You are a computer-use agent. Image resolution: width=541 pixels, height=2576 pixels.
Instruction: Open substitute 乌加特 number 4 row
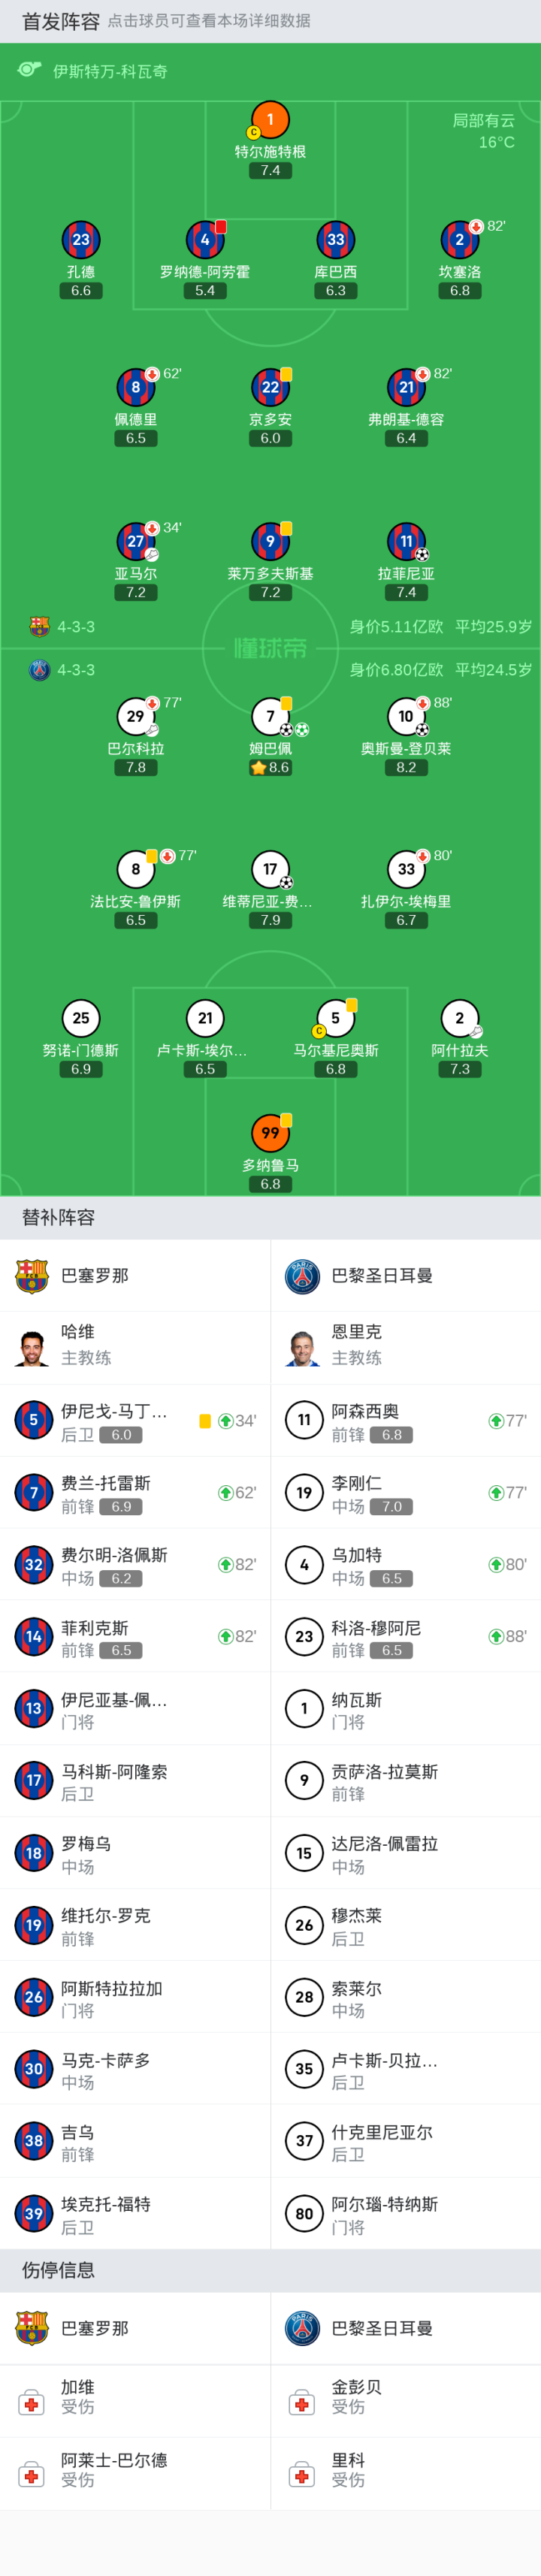coord(405,1564)
